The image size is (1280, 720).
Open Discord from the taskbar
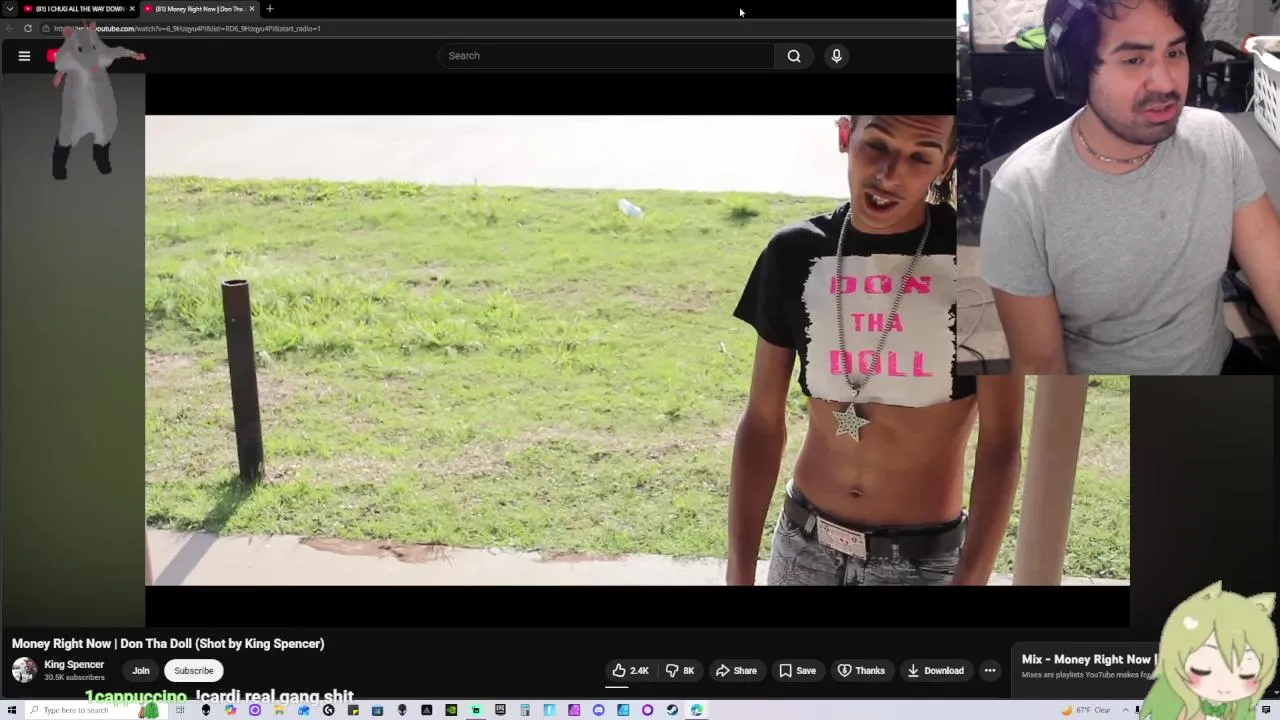pos(598,710)
